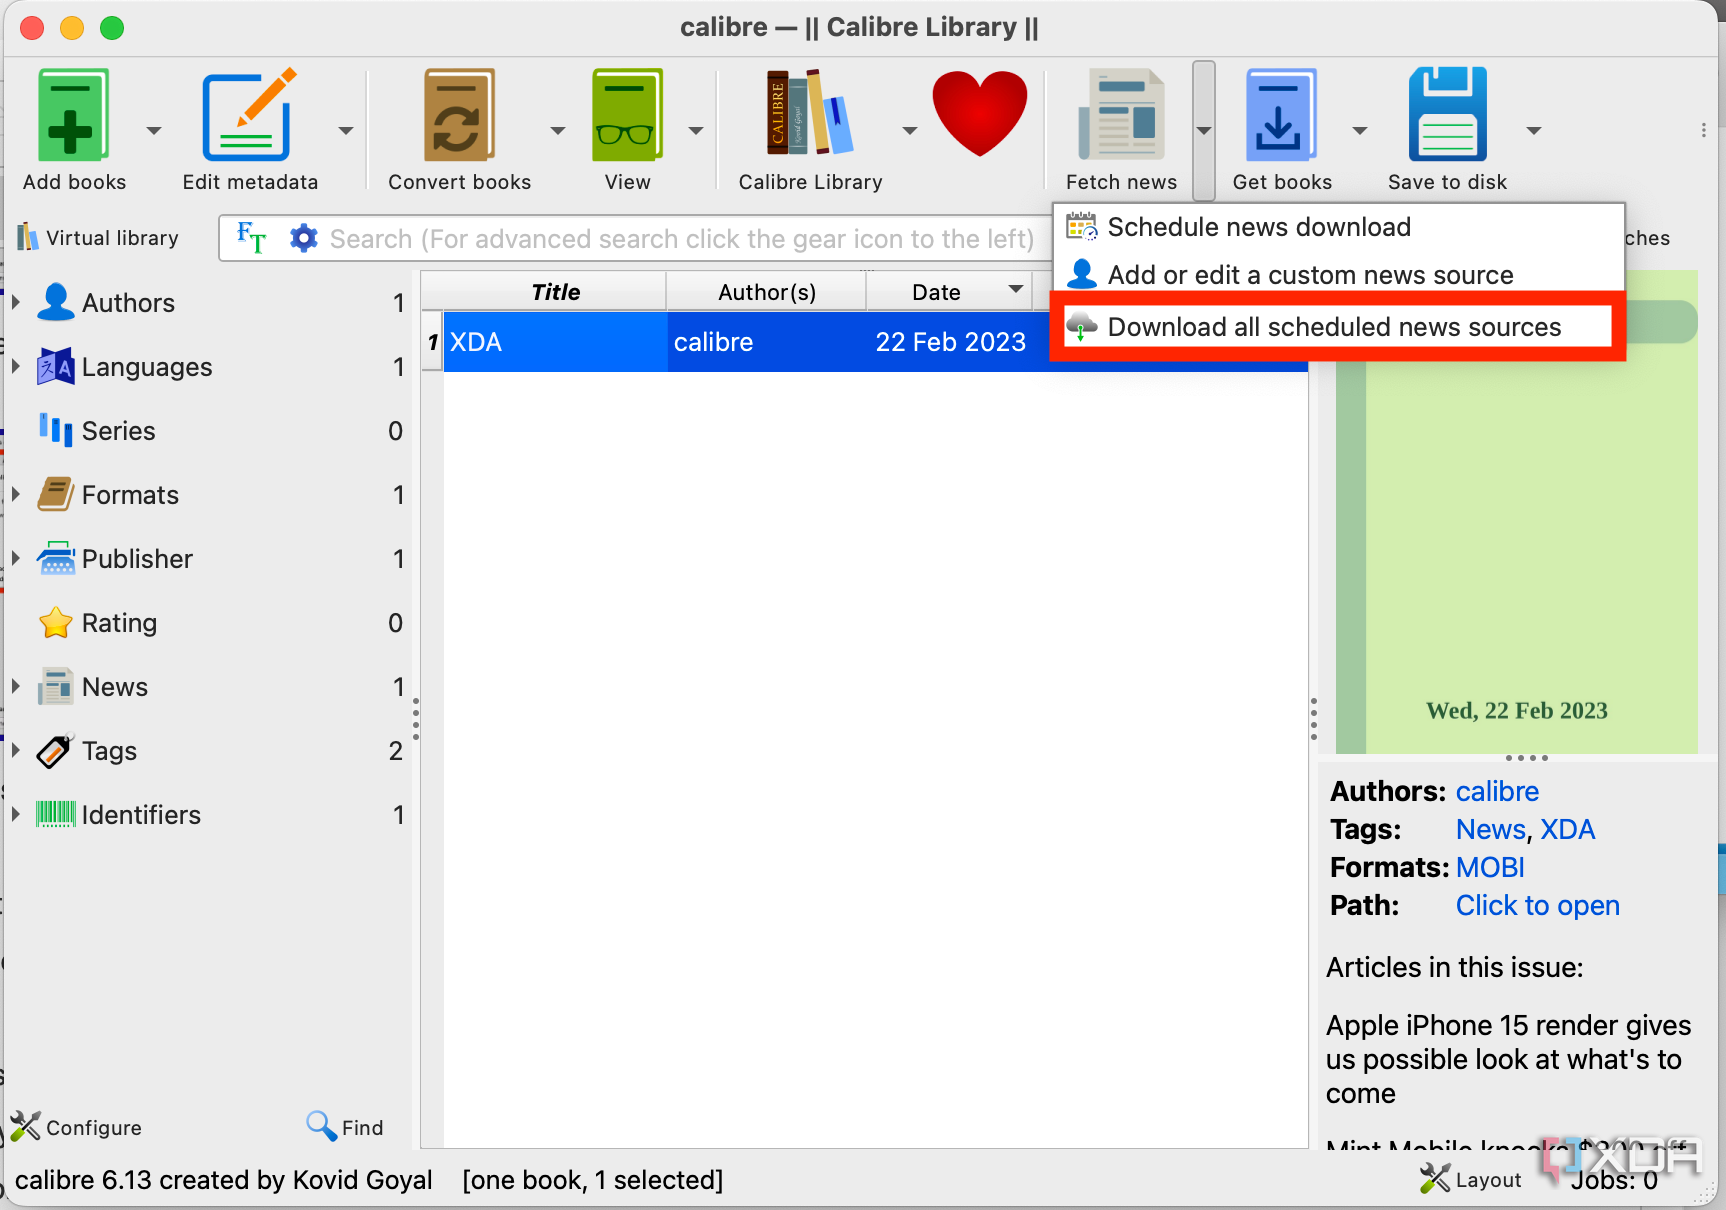Toggle full text search FT icon

pos(251,238)
